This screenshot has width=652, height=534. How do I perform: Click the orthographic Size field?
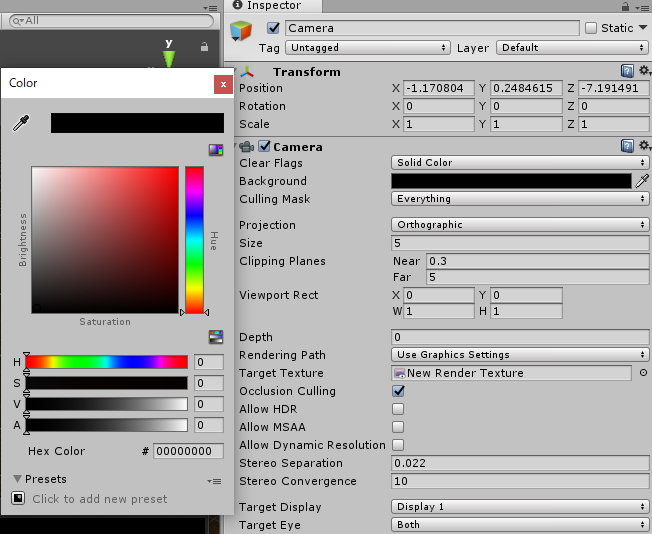tap(520, 243)
